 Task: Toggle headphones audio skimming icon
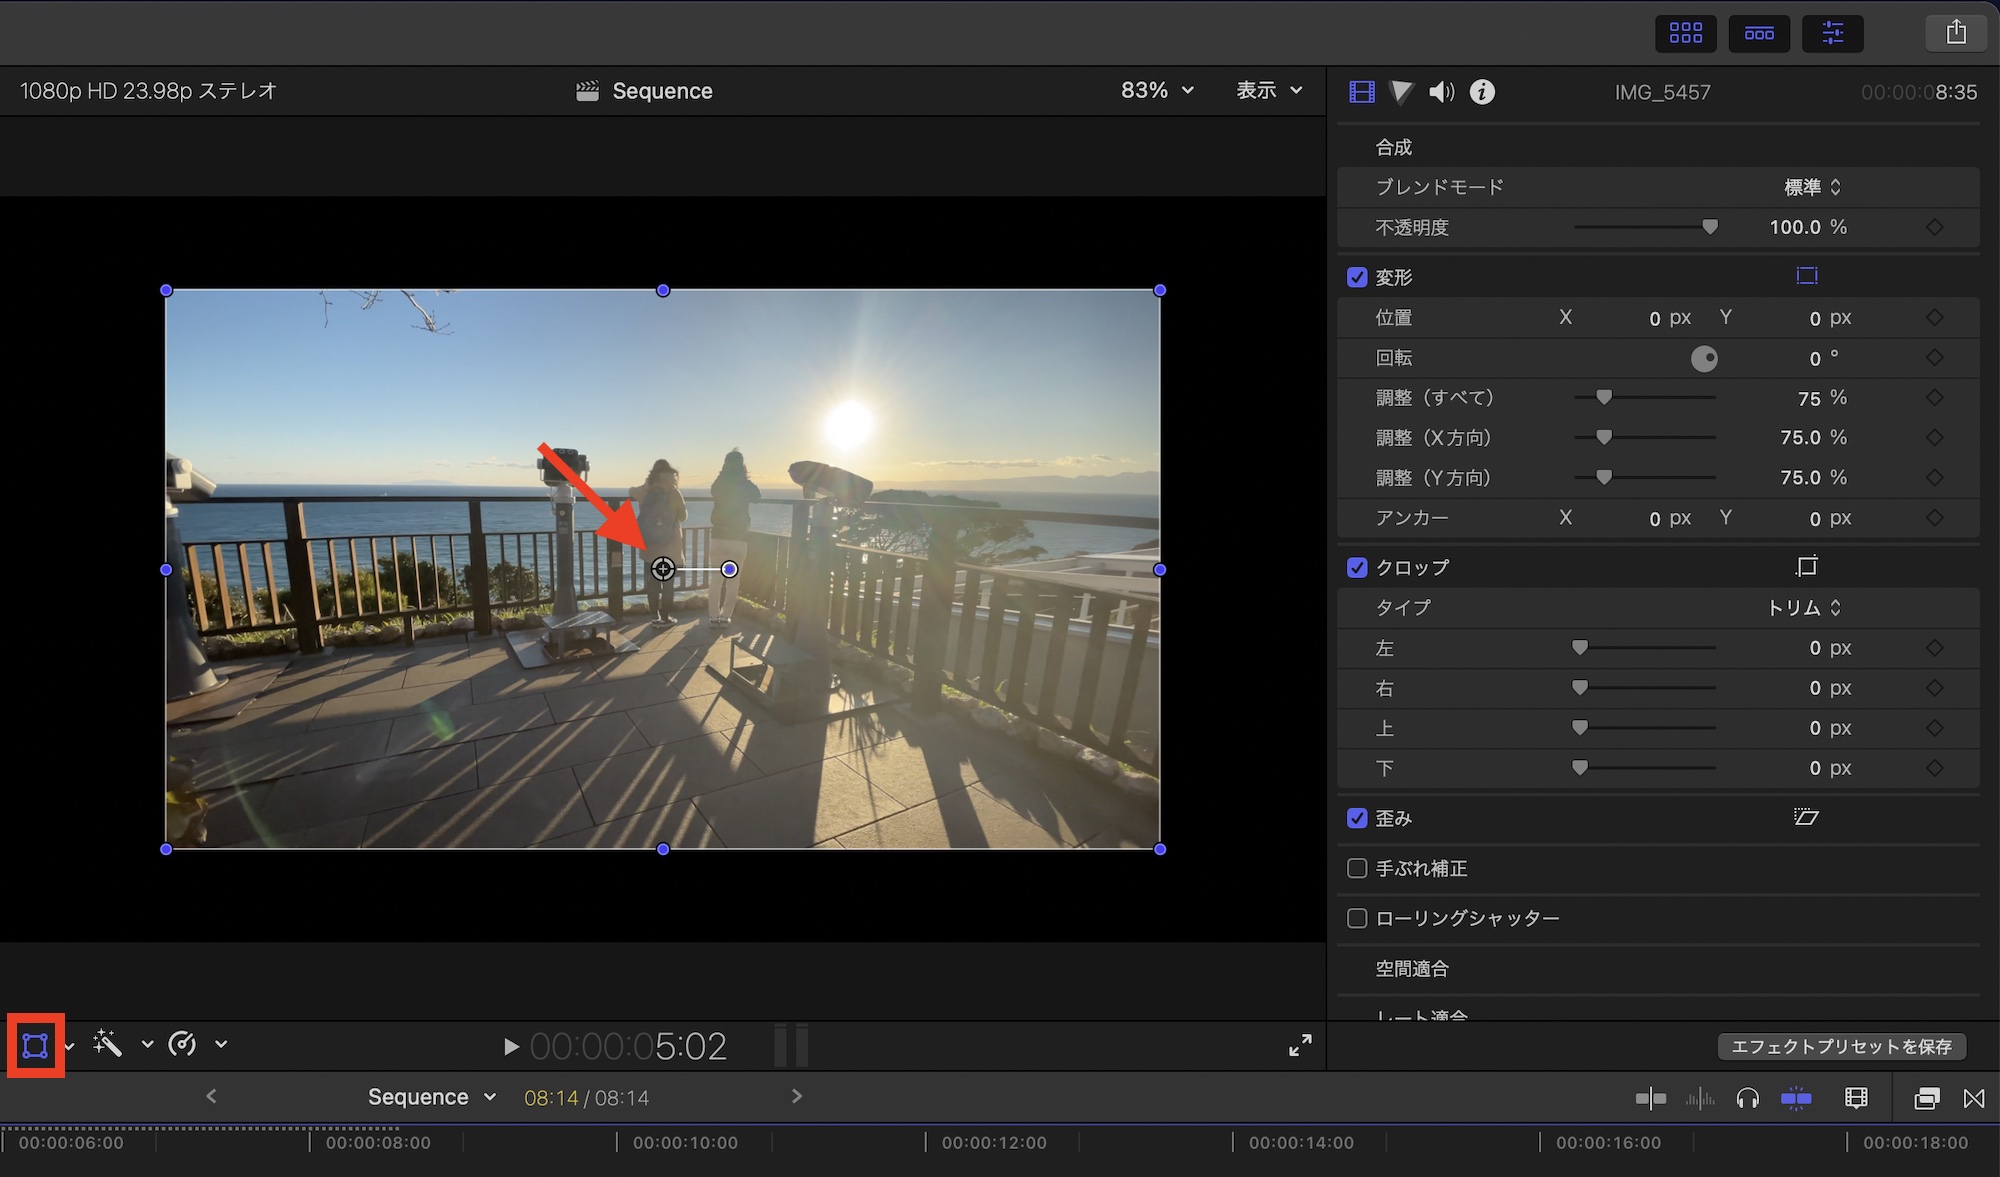coord(1747,1099)
